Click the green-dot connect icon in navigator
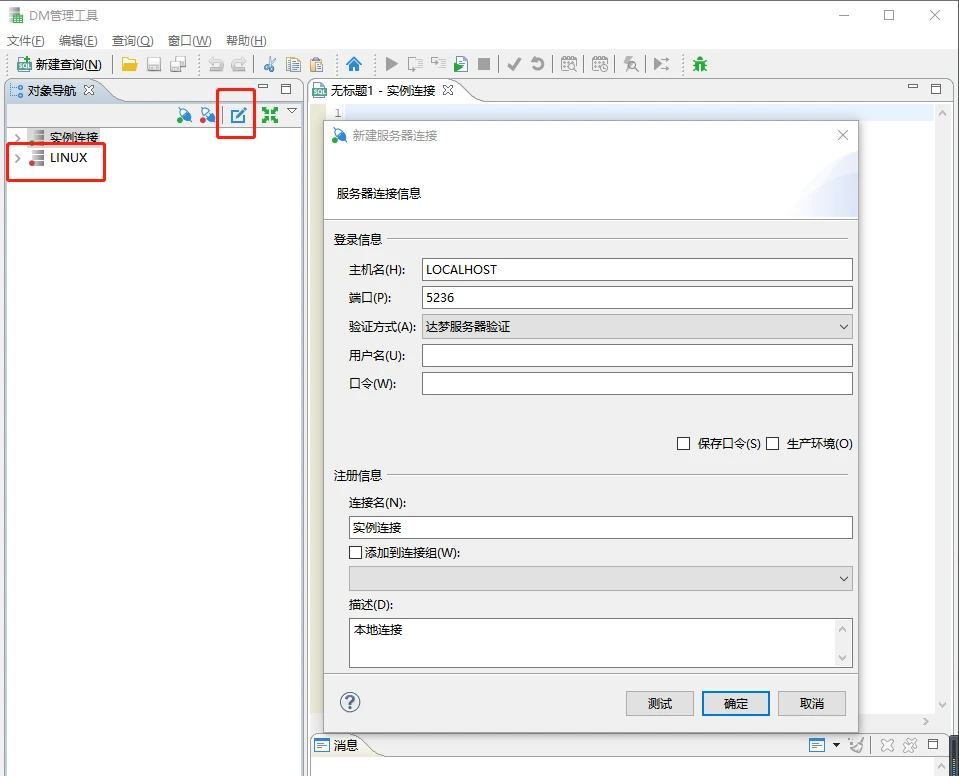The width and height of the screenshot is (959, 776). [x=184, y=115]
